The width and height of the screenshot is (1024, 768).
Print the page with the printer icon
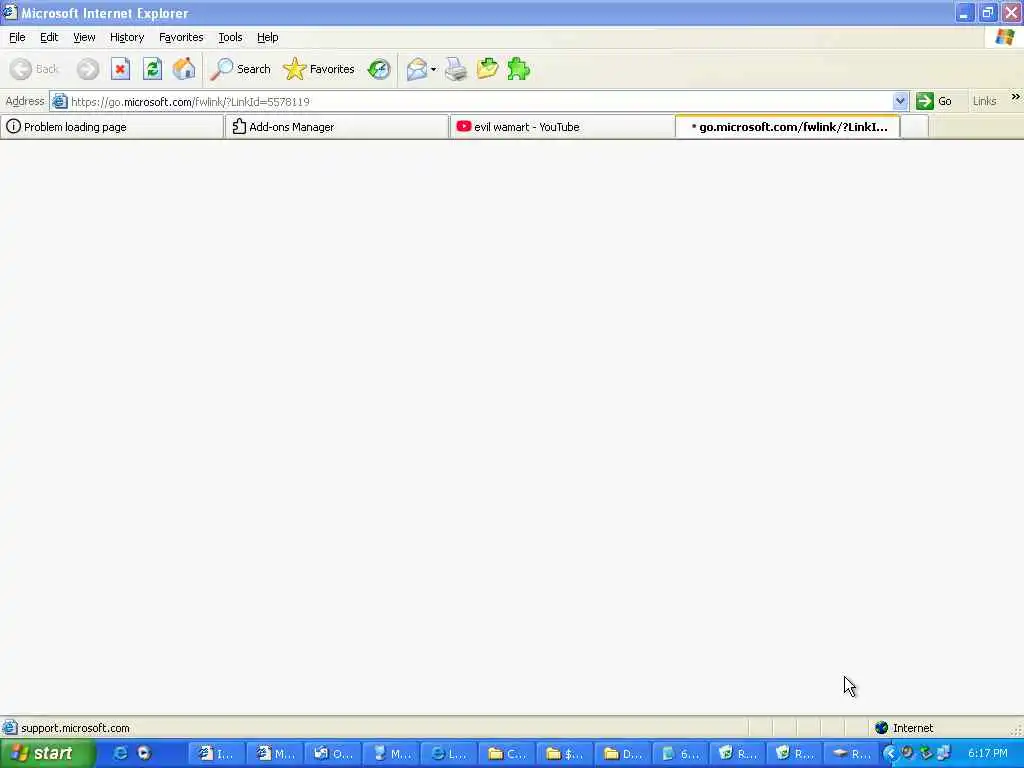pyautogui.click(x=456, y=69)
